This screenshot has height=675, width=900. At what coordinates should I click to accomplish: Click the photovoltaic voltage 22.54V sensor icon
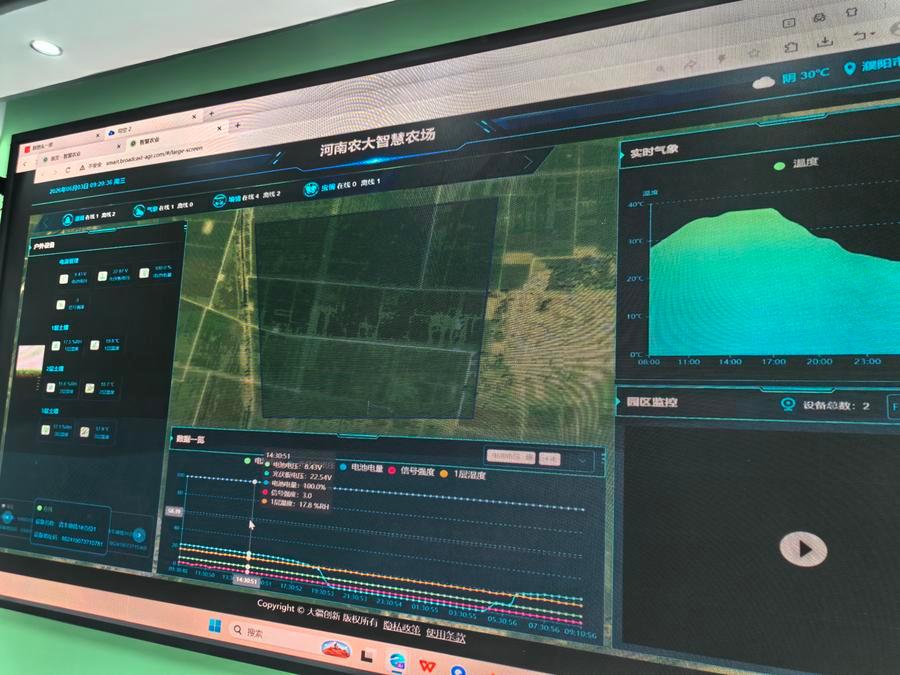102,276
